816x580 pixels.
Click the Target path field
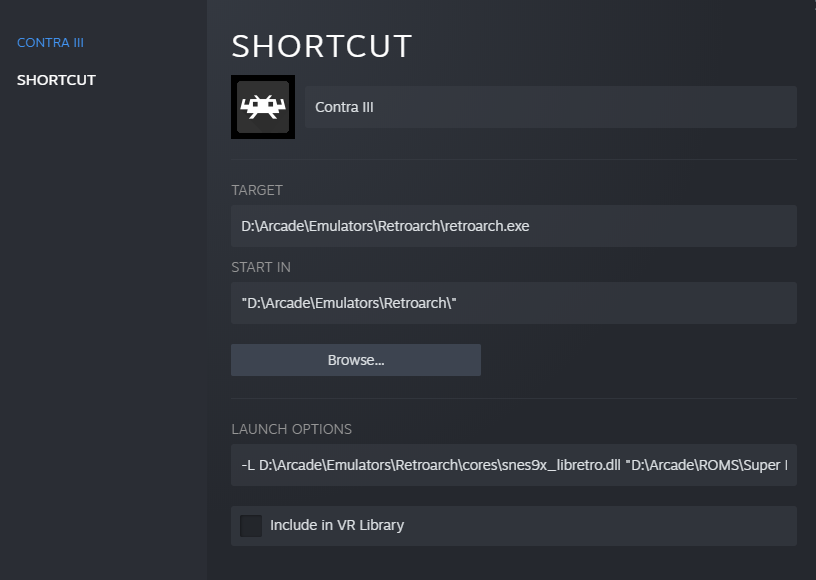514,226
